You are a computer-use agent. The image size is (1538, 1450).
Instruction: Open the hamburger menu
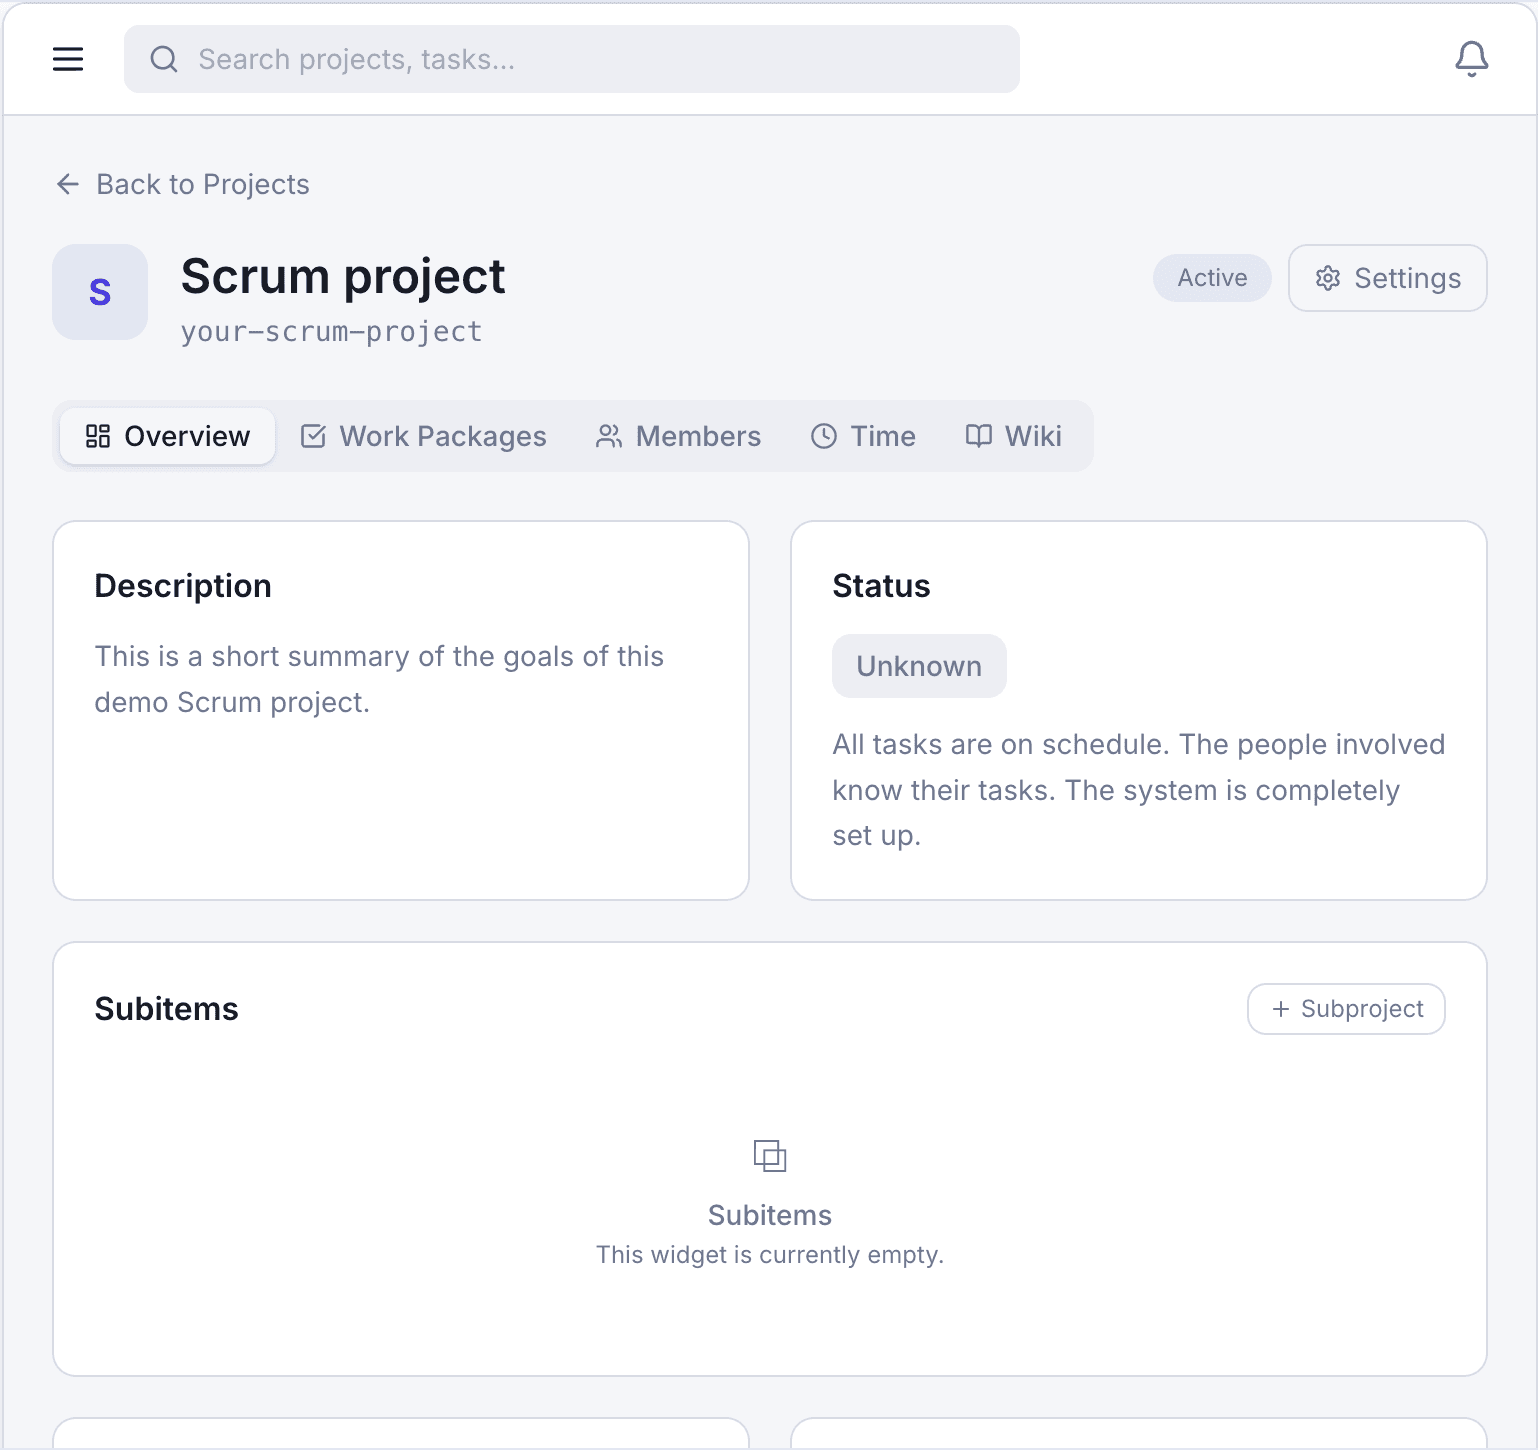67,58
